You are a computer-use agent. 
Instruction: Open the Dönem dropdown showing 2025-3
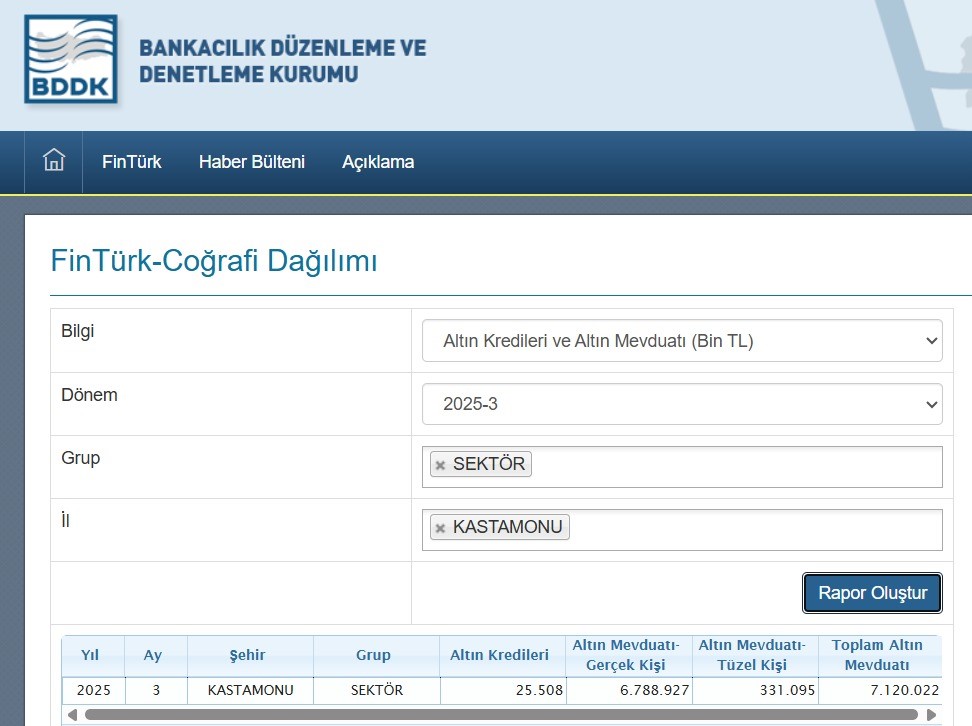coord(683,403)
